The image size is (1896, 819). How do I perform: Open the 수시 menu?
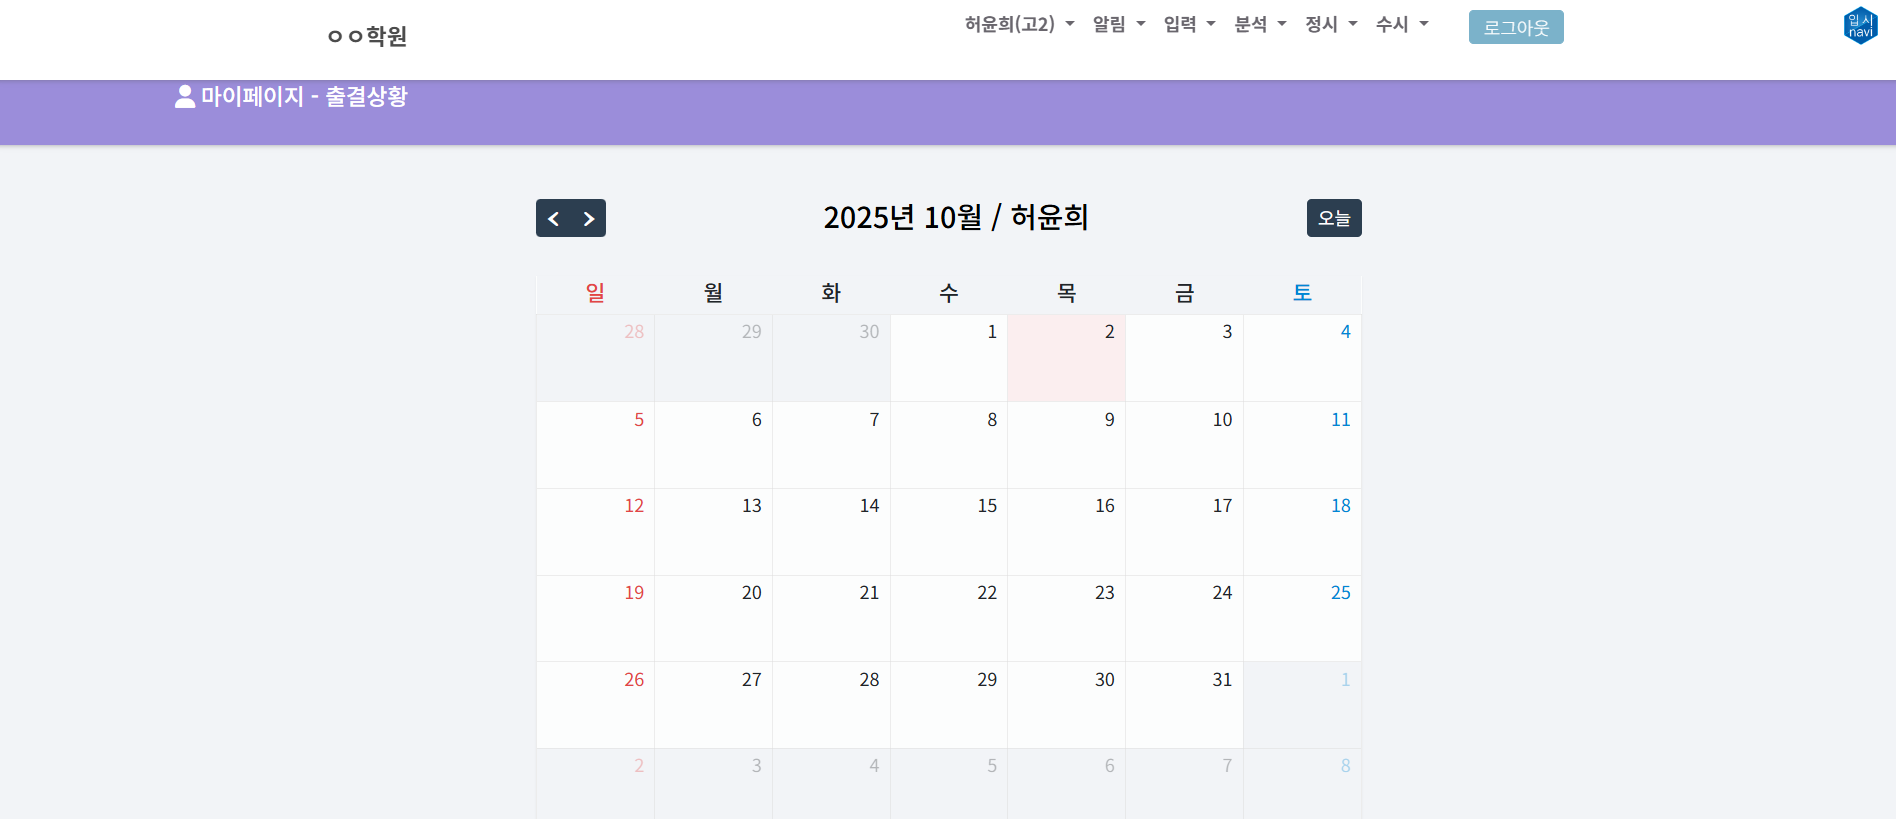pos(1402,24)
